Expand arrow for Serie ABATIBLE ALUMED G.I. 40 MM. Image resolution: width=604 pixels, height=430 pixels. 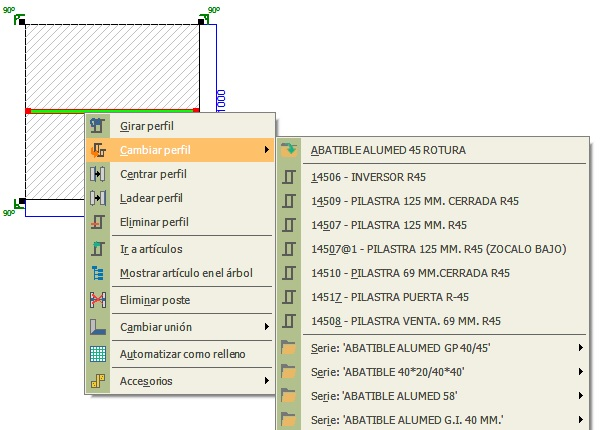point(581,419)
